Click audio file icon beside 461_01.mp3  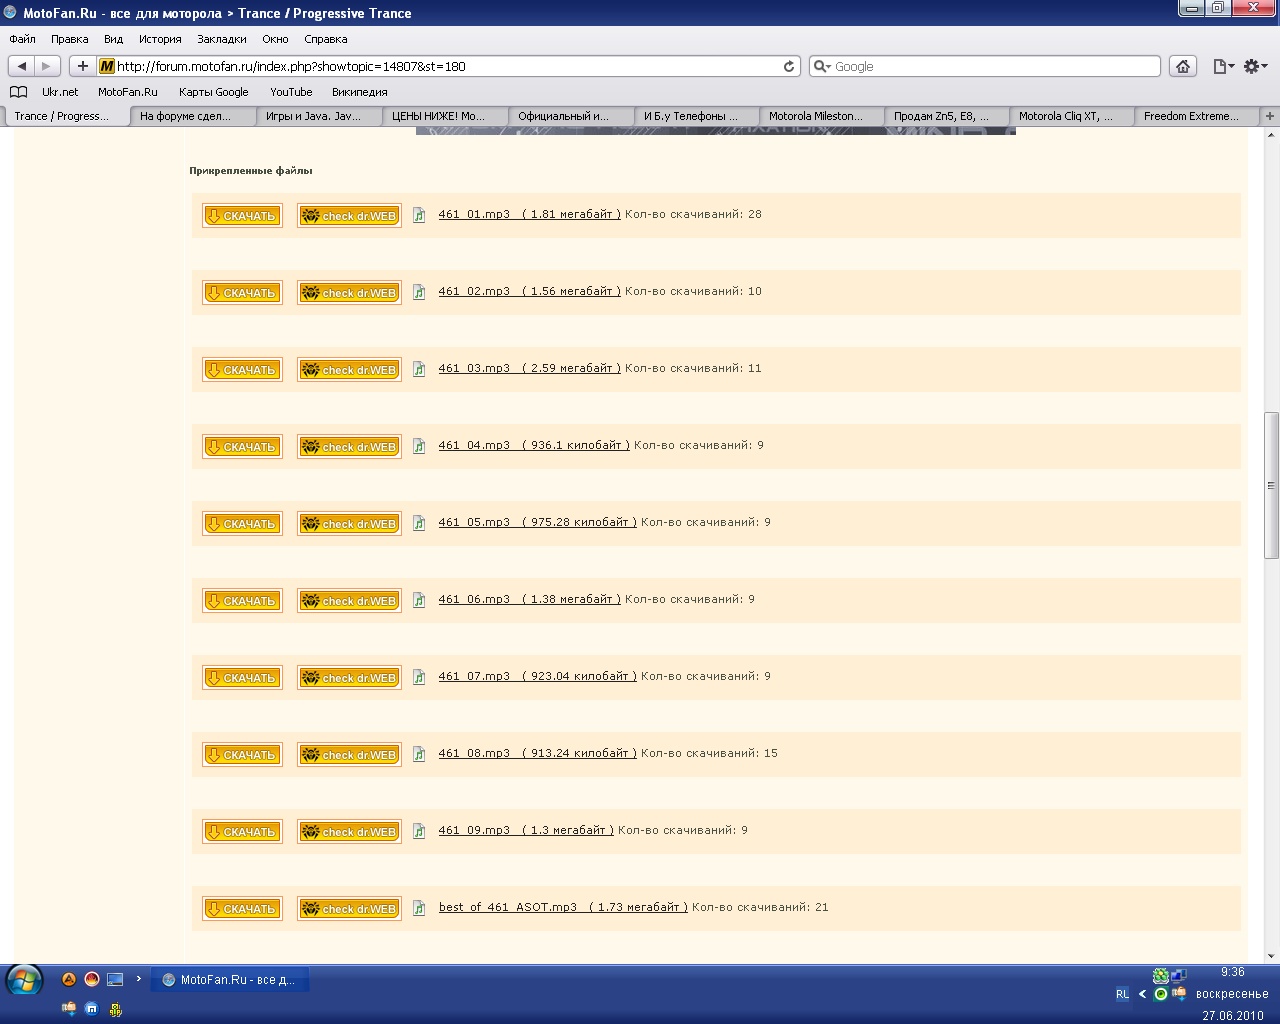[x=419, y=215]
